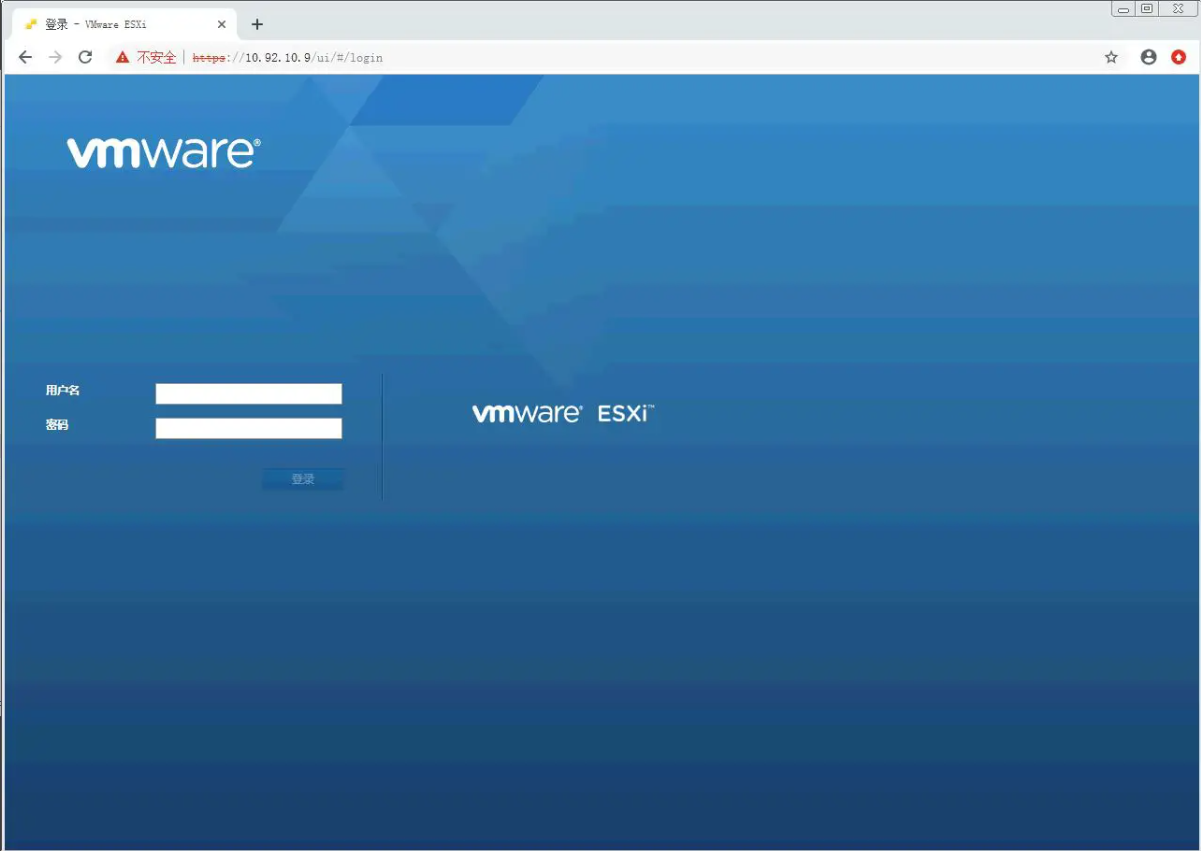Go back with the browser back arrow
The image size is (1201, 851).
[26, 57]
